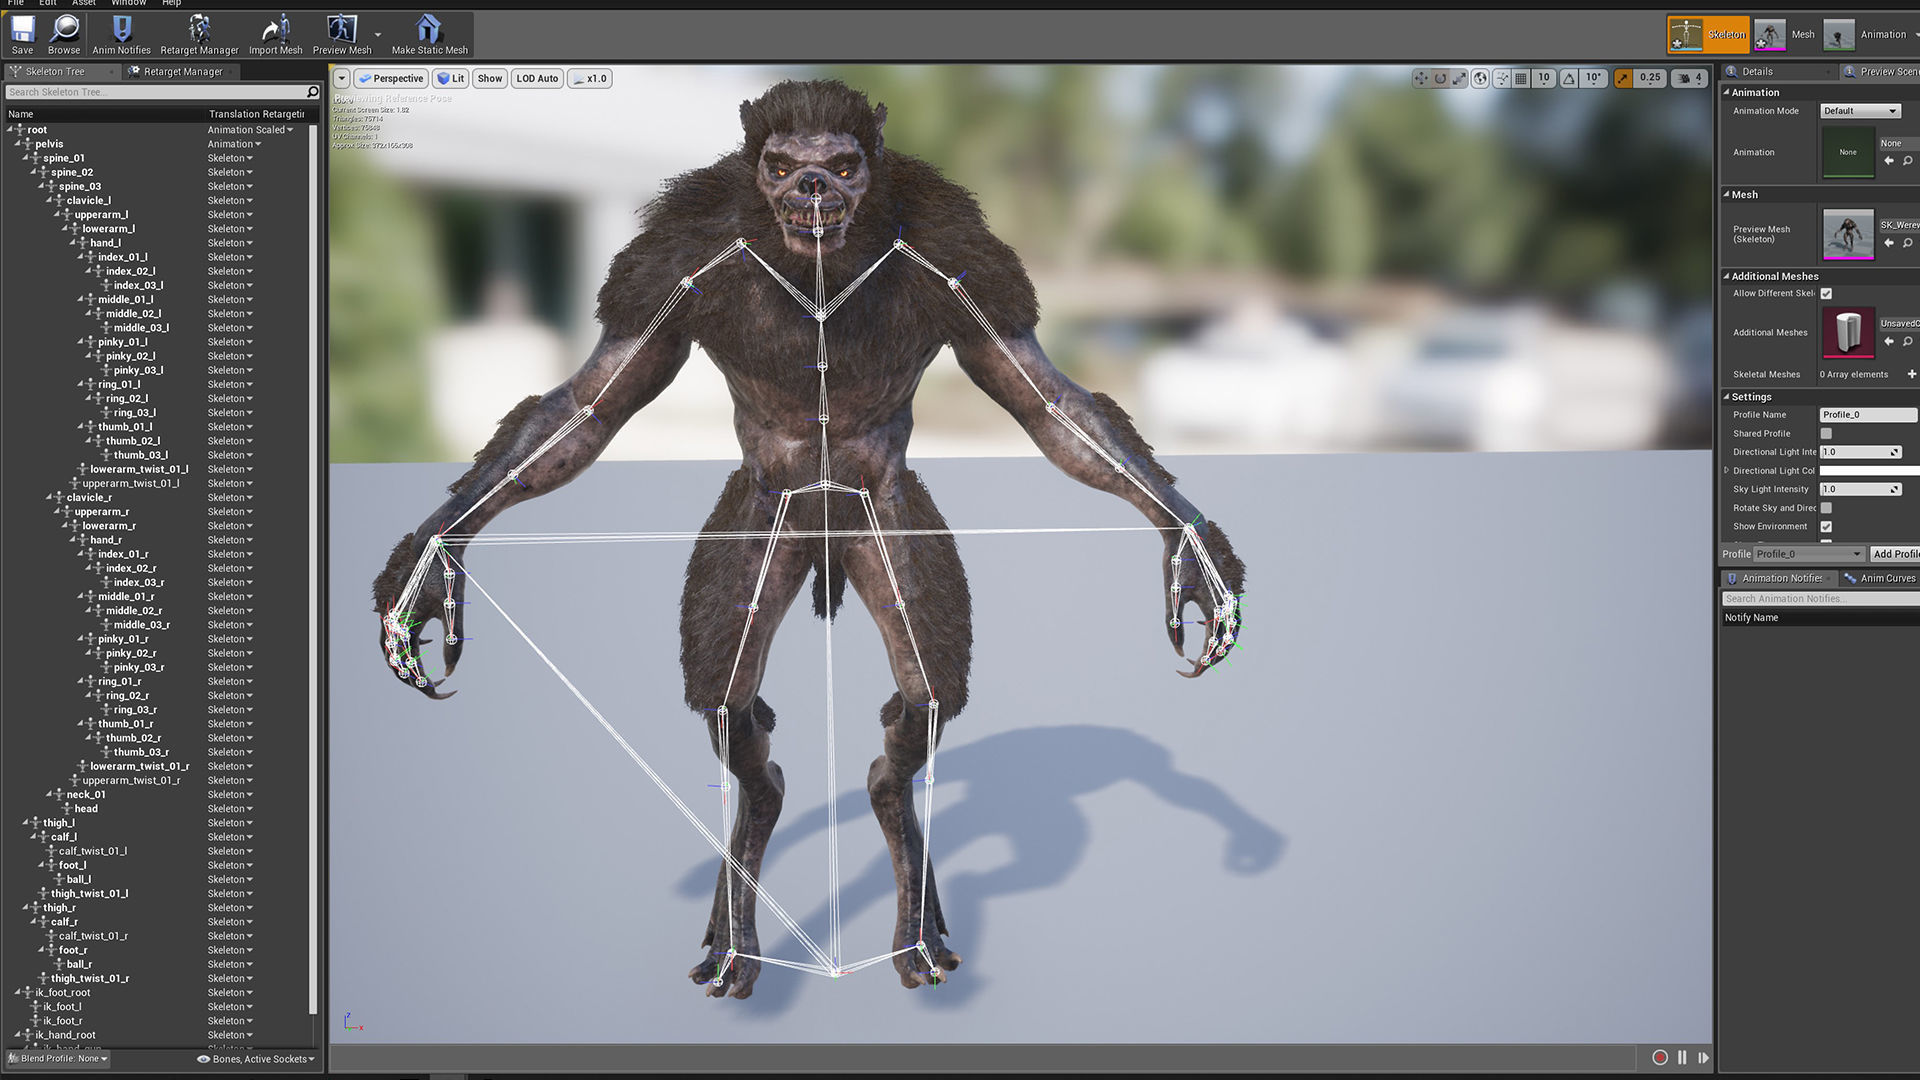This screenshot has height=1080, width=1920.
Task: Open rotation snap 10° dropdown
Action: tap(1593, 78)
